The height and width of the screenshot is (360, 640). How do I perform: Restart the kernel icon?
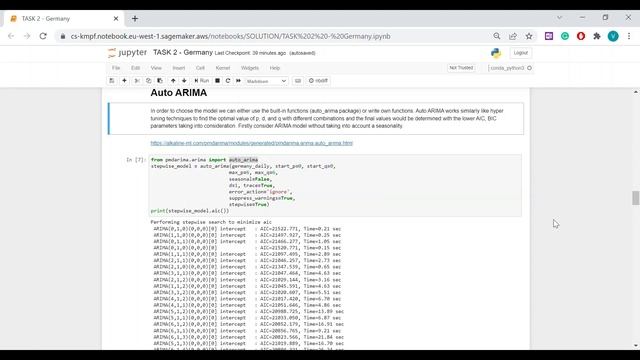coord(228,81)
